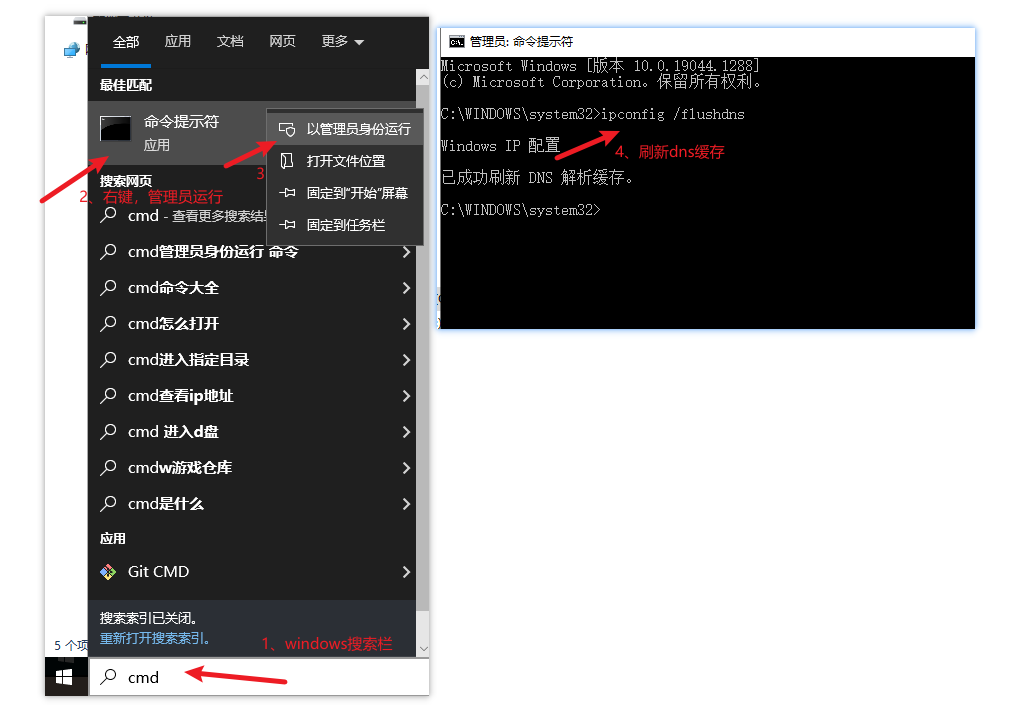The image size is (1032, 705).
Task: Click the search icon next to cmd 进入d盘
Action: click(x=109, y=431)
